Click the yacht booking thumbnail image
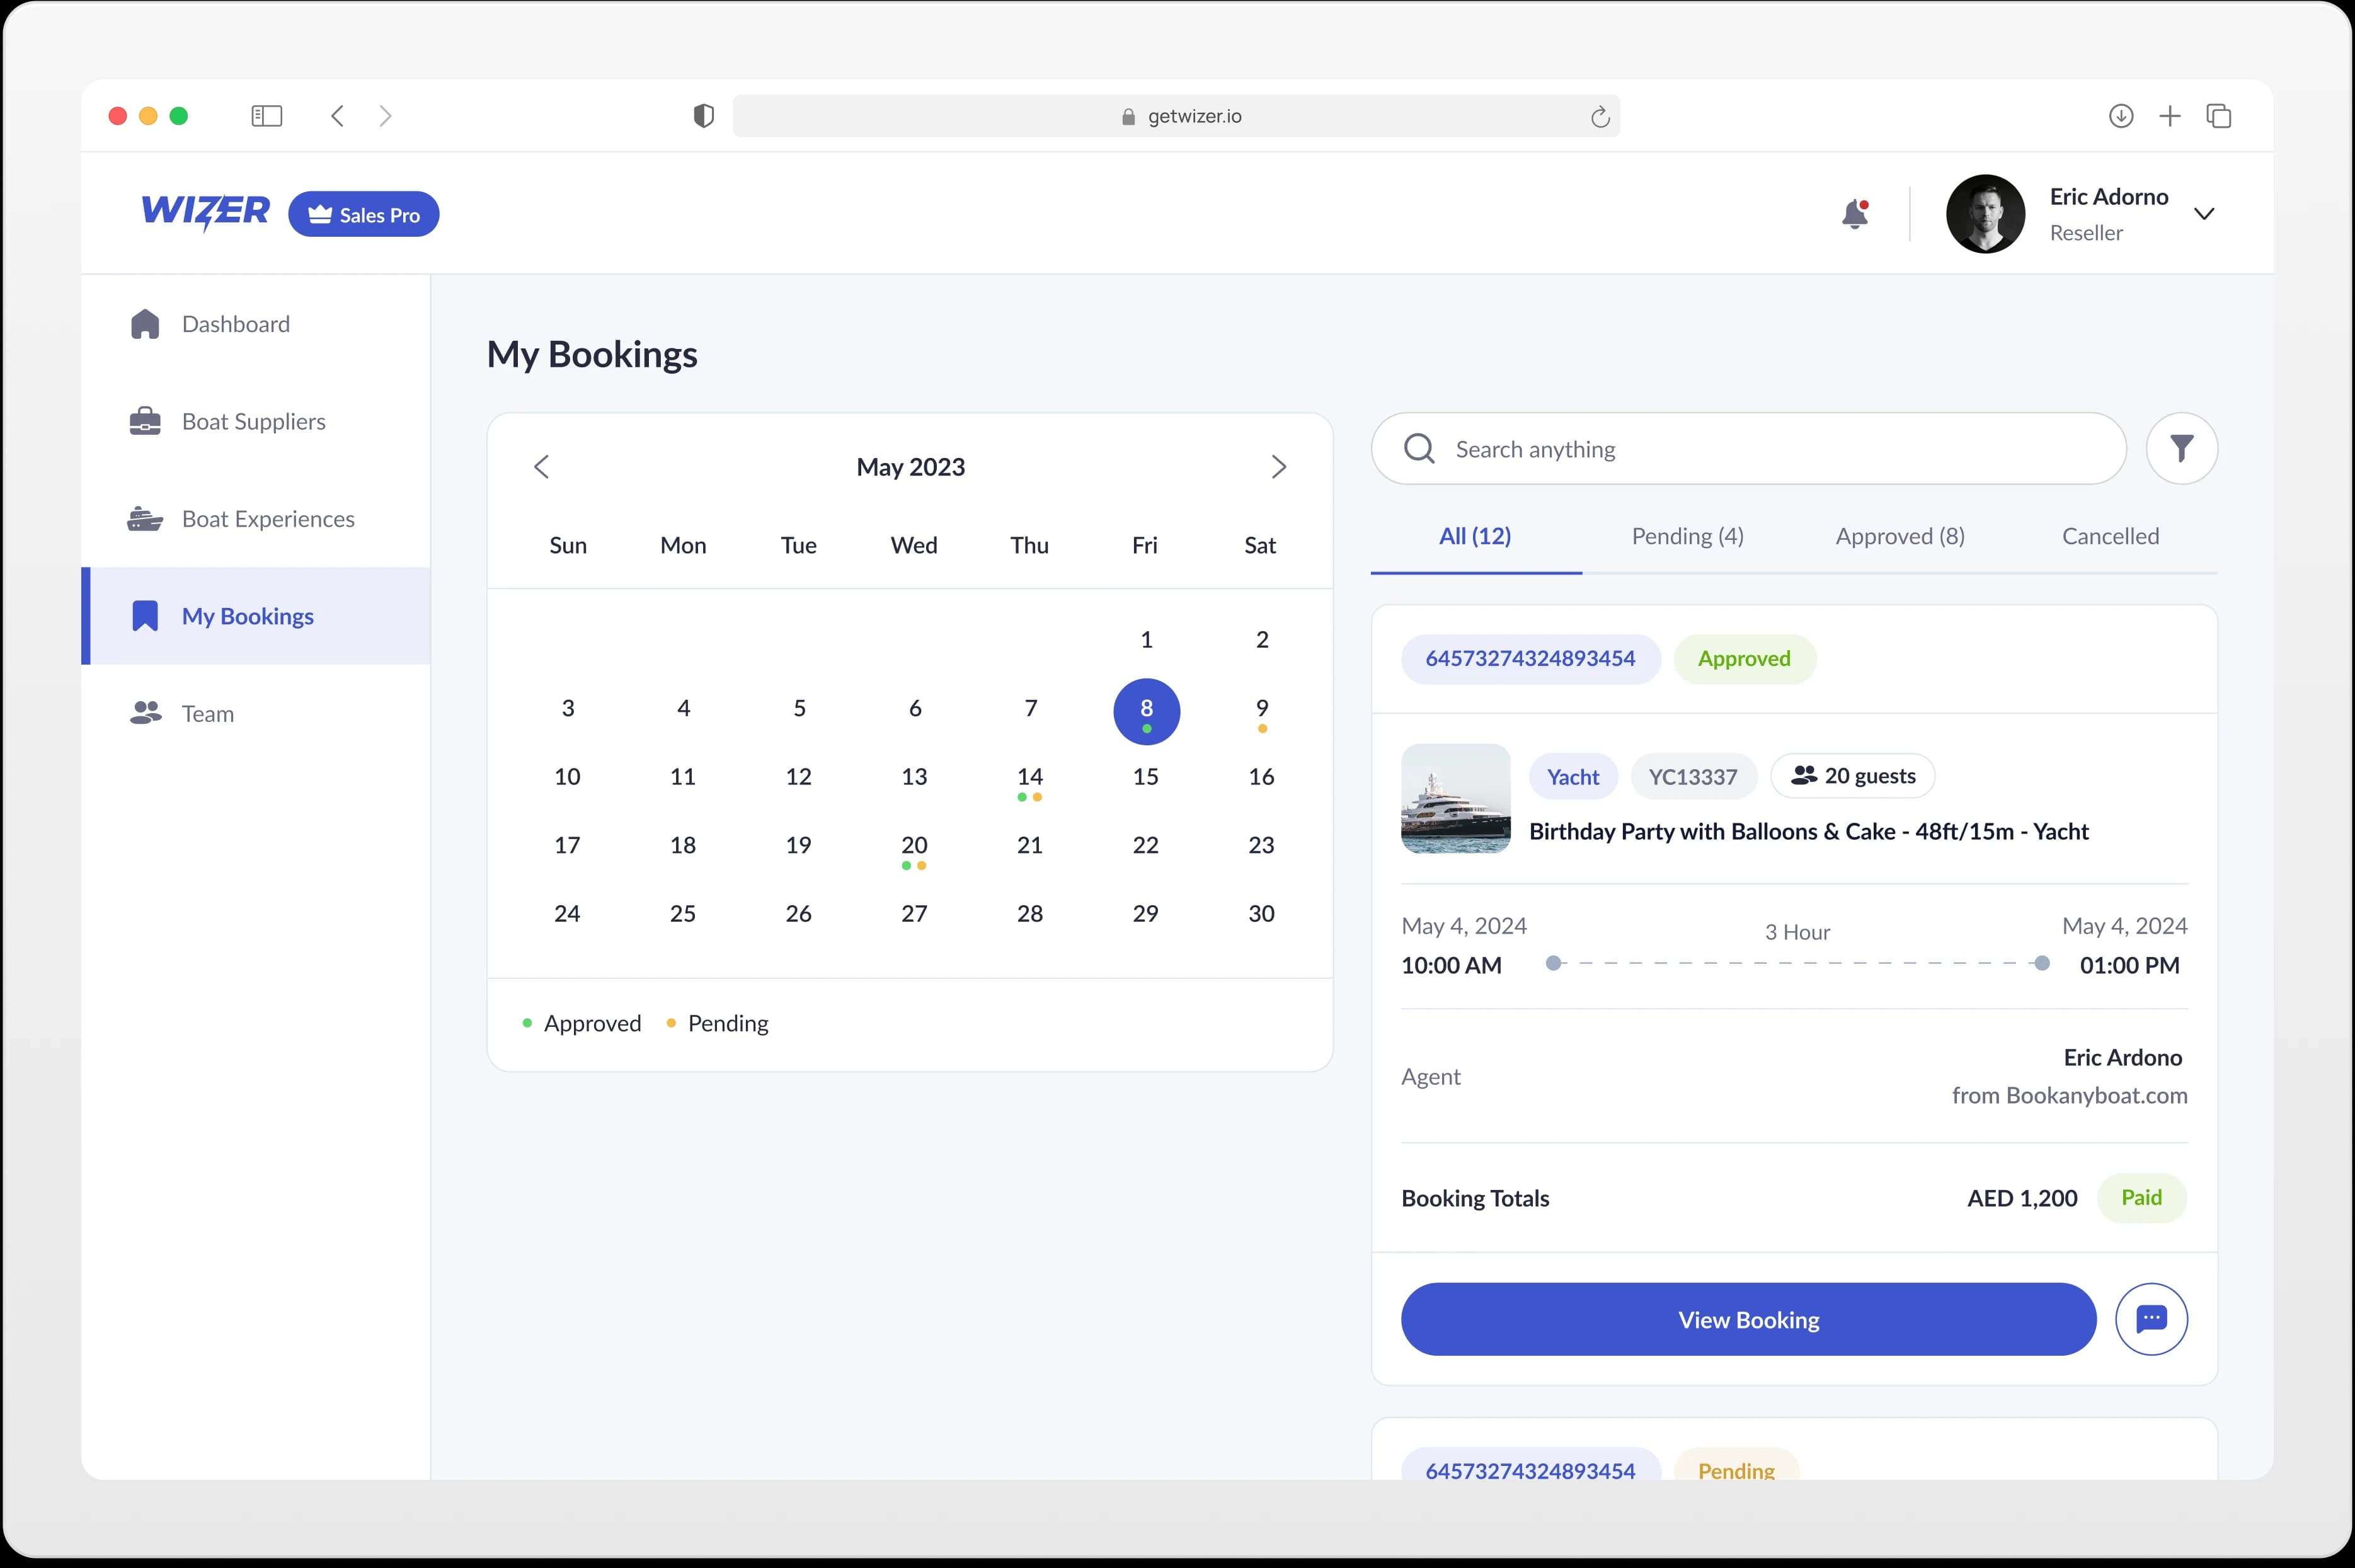The width and height of the screenshot is (2355, 1568). pyautogui.click(x=1455, y=798)
